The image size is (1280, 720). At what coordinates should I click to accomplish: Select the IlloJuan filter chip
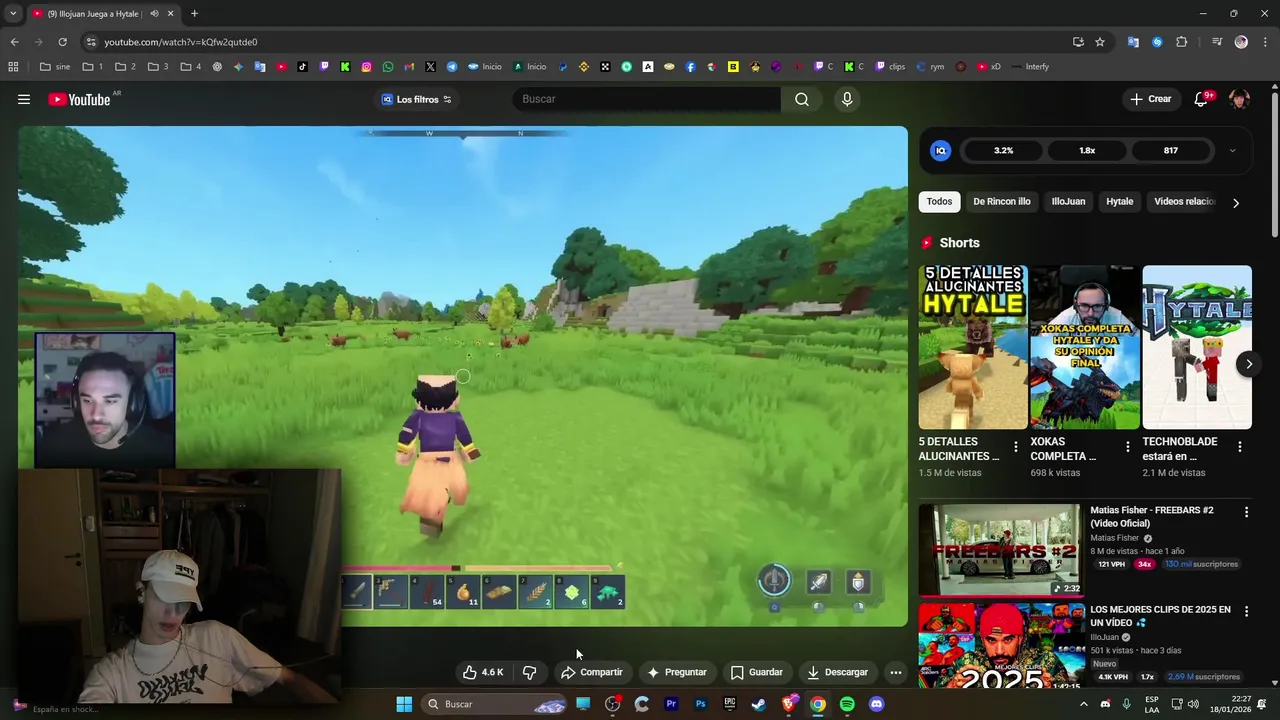[1068, 202]
